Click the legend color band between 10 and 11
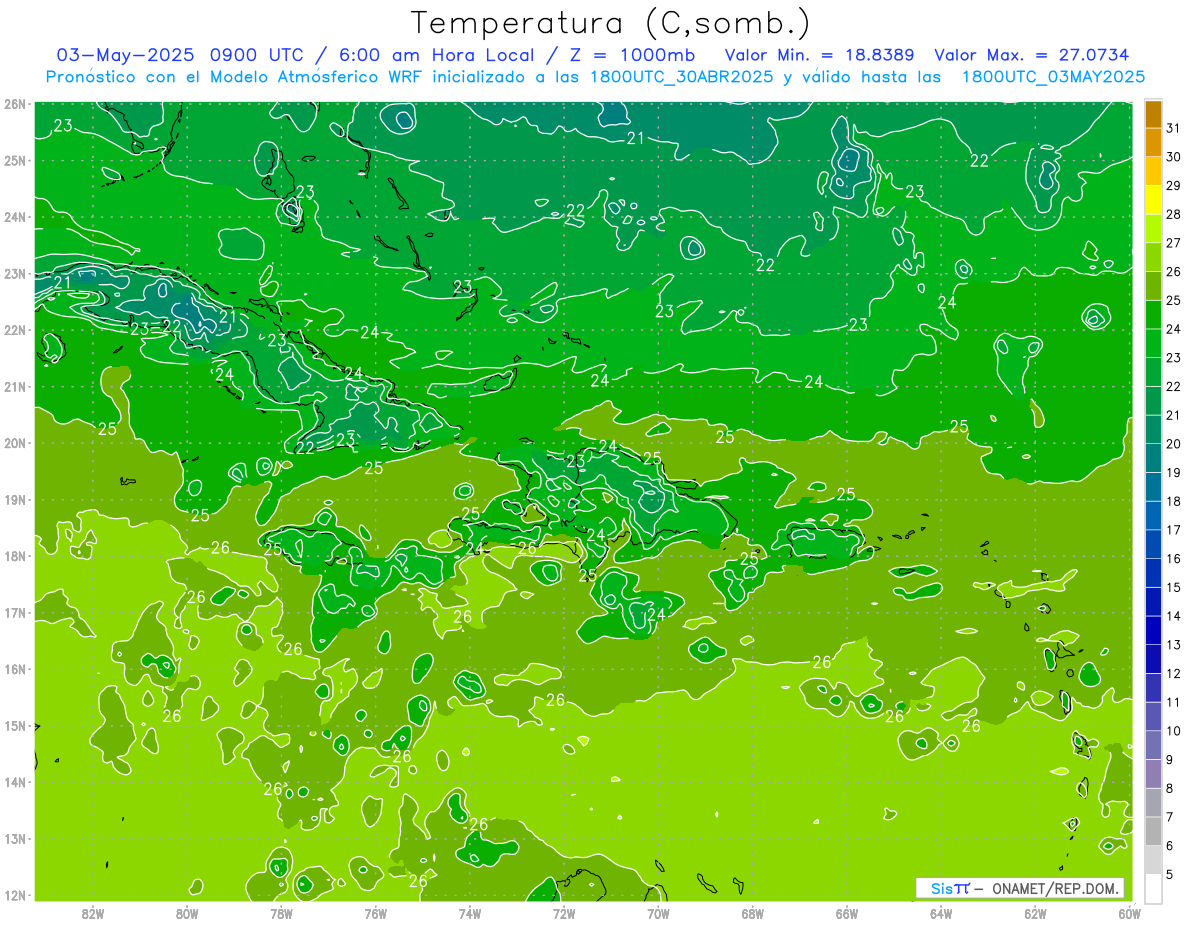The image size is (1200, 927). [x=1153, y=716]
